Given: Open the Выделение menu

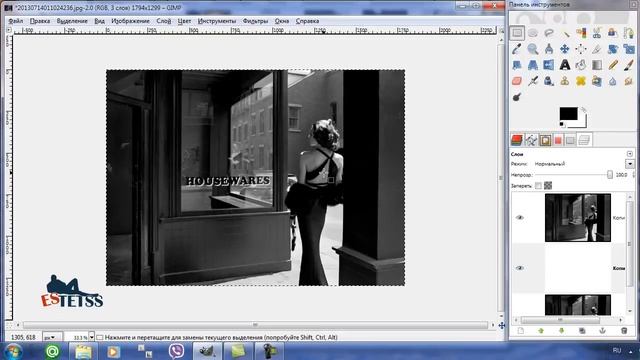Looking at the screenshot, I should [x=72, y=21].
